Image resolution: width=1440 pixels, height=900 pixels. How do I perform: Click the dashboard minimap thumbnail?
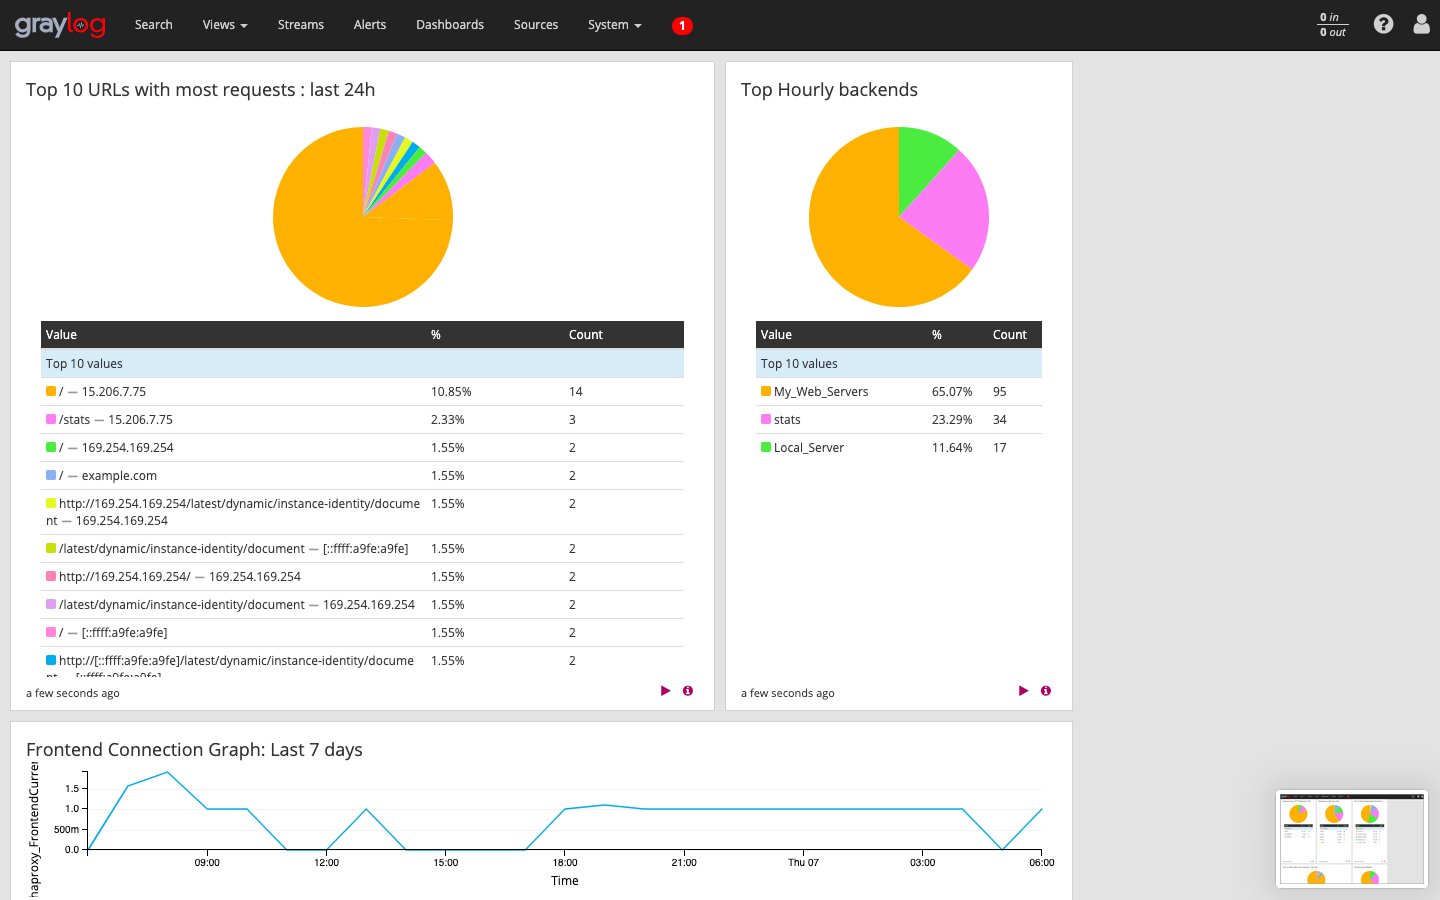point(1352,839)
